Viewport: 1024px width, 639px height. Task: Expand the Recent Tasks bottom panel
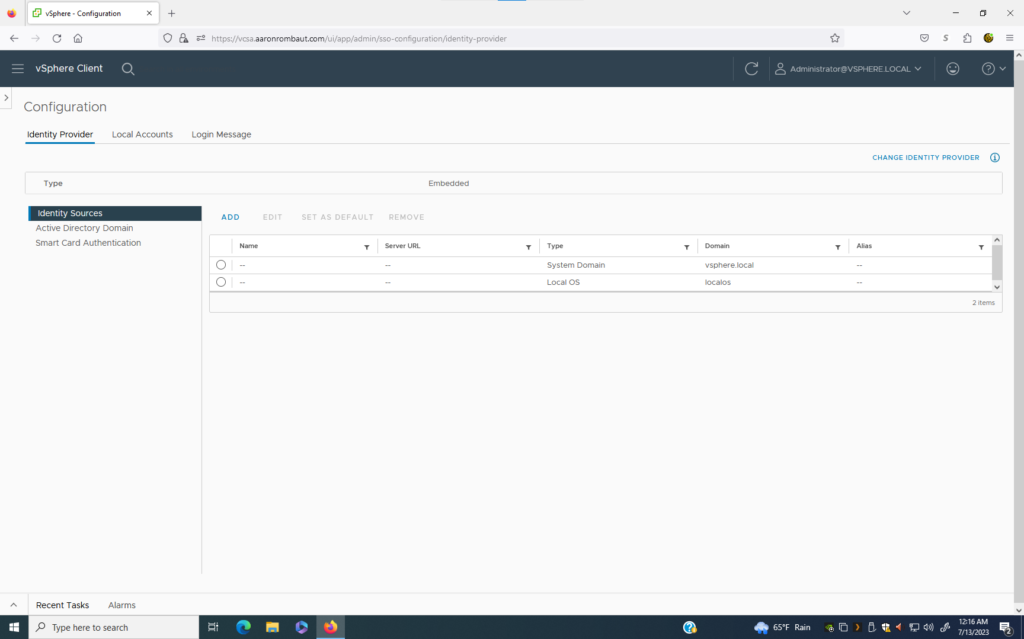[14, 605]
